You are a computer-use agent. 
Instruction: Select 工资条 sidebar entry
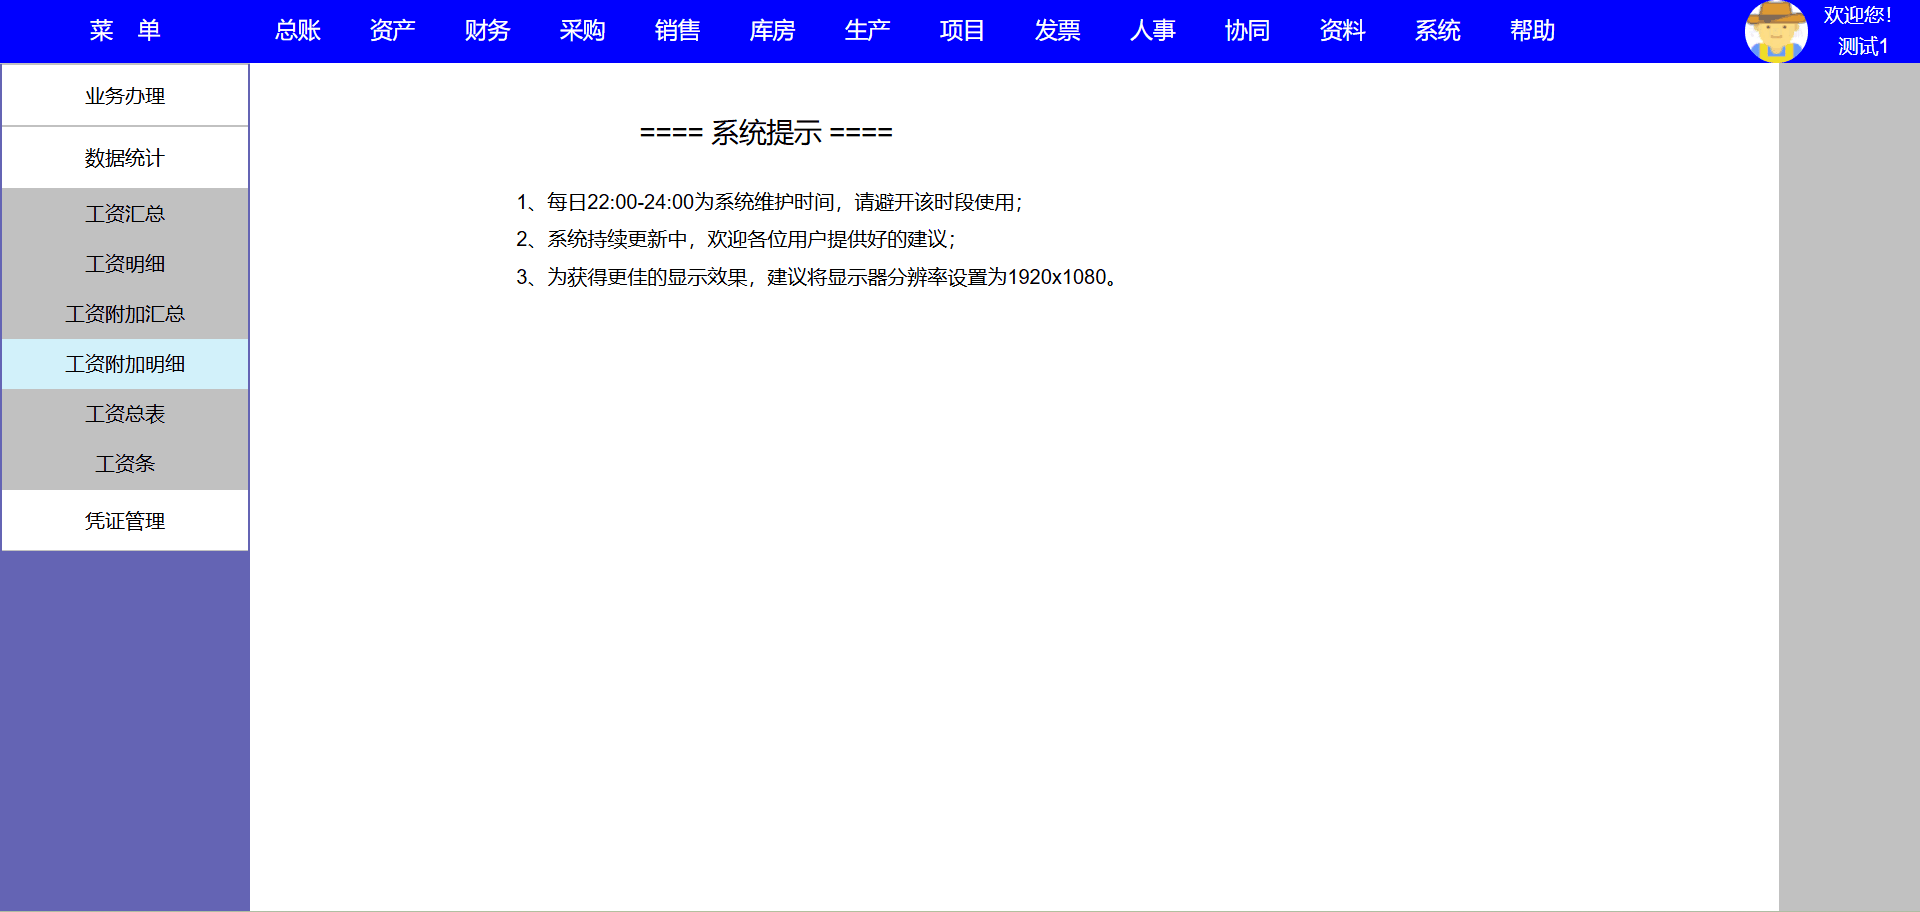125,464
